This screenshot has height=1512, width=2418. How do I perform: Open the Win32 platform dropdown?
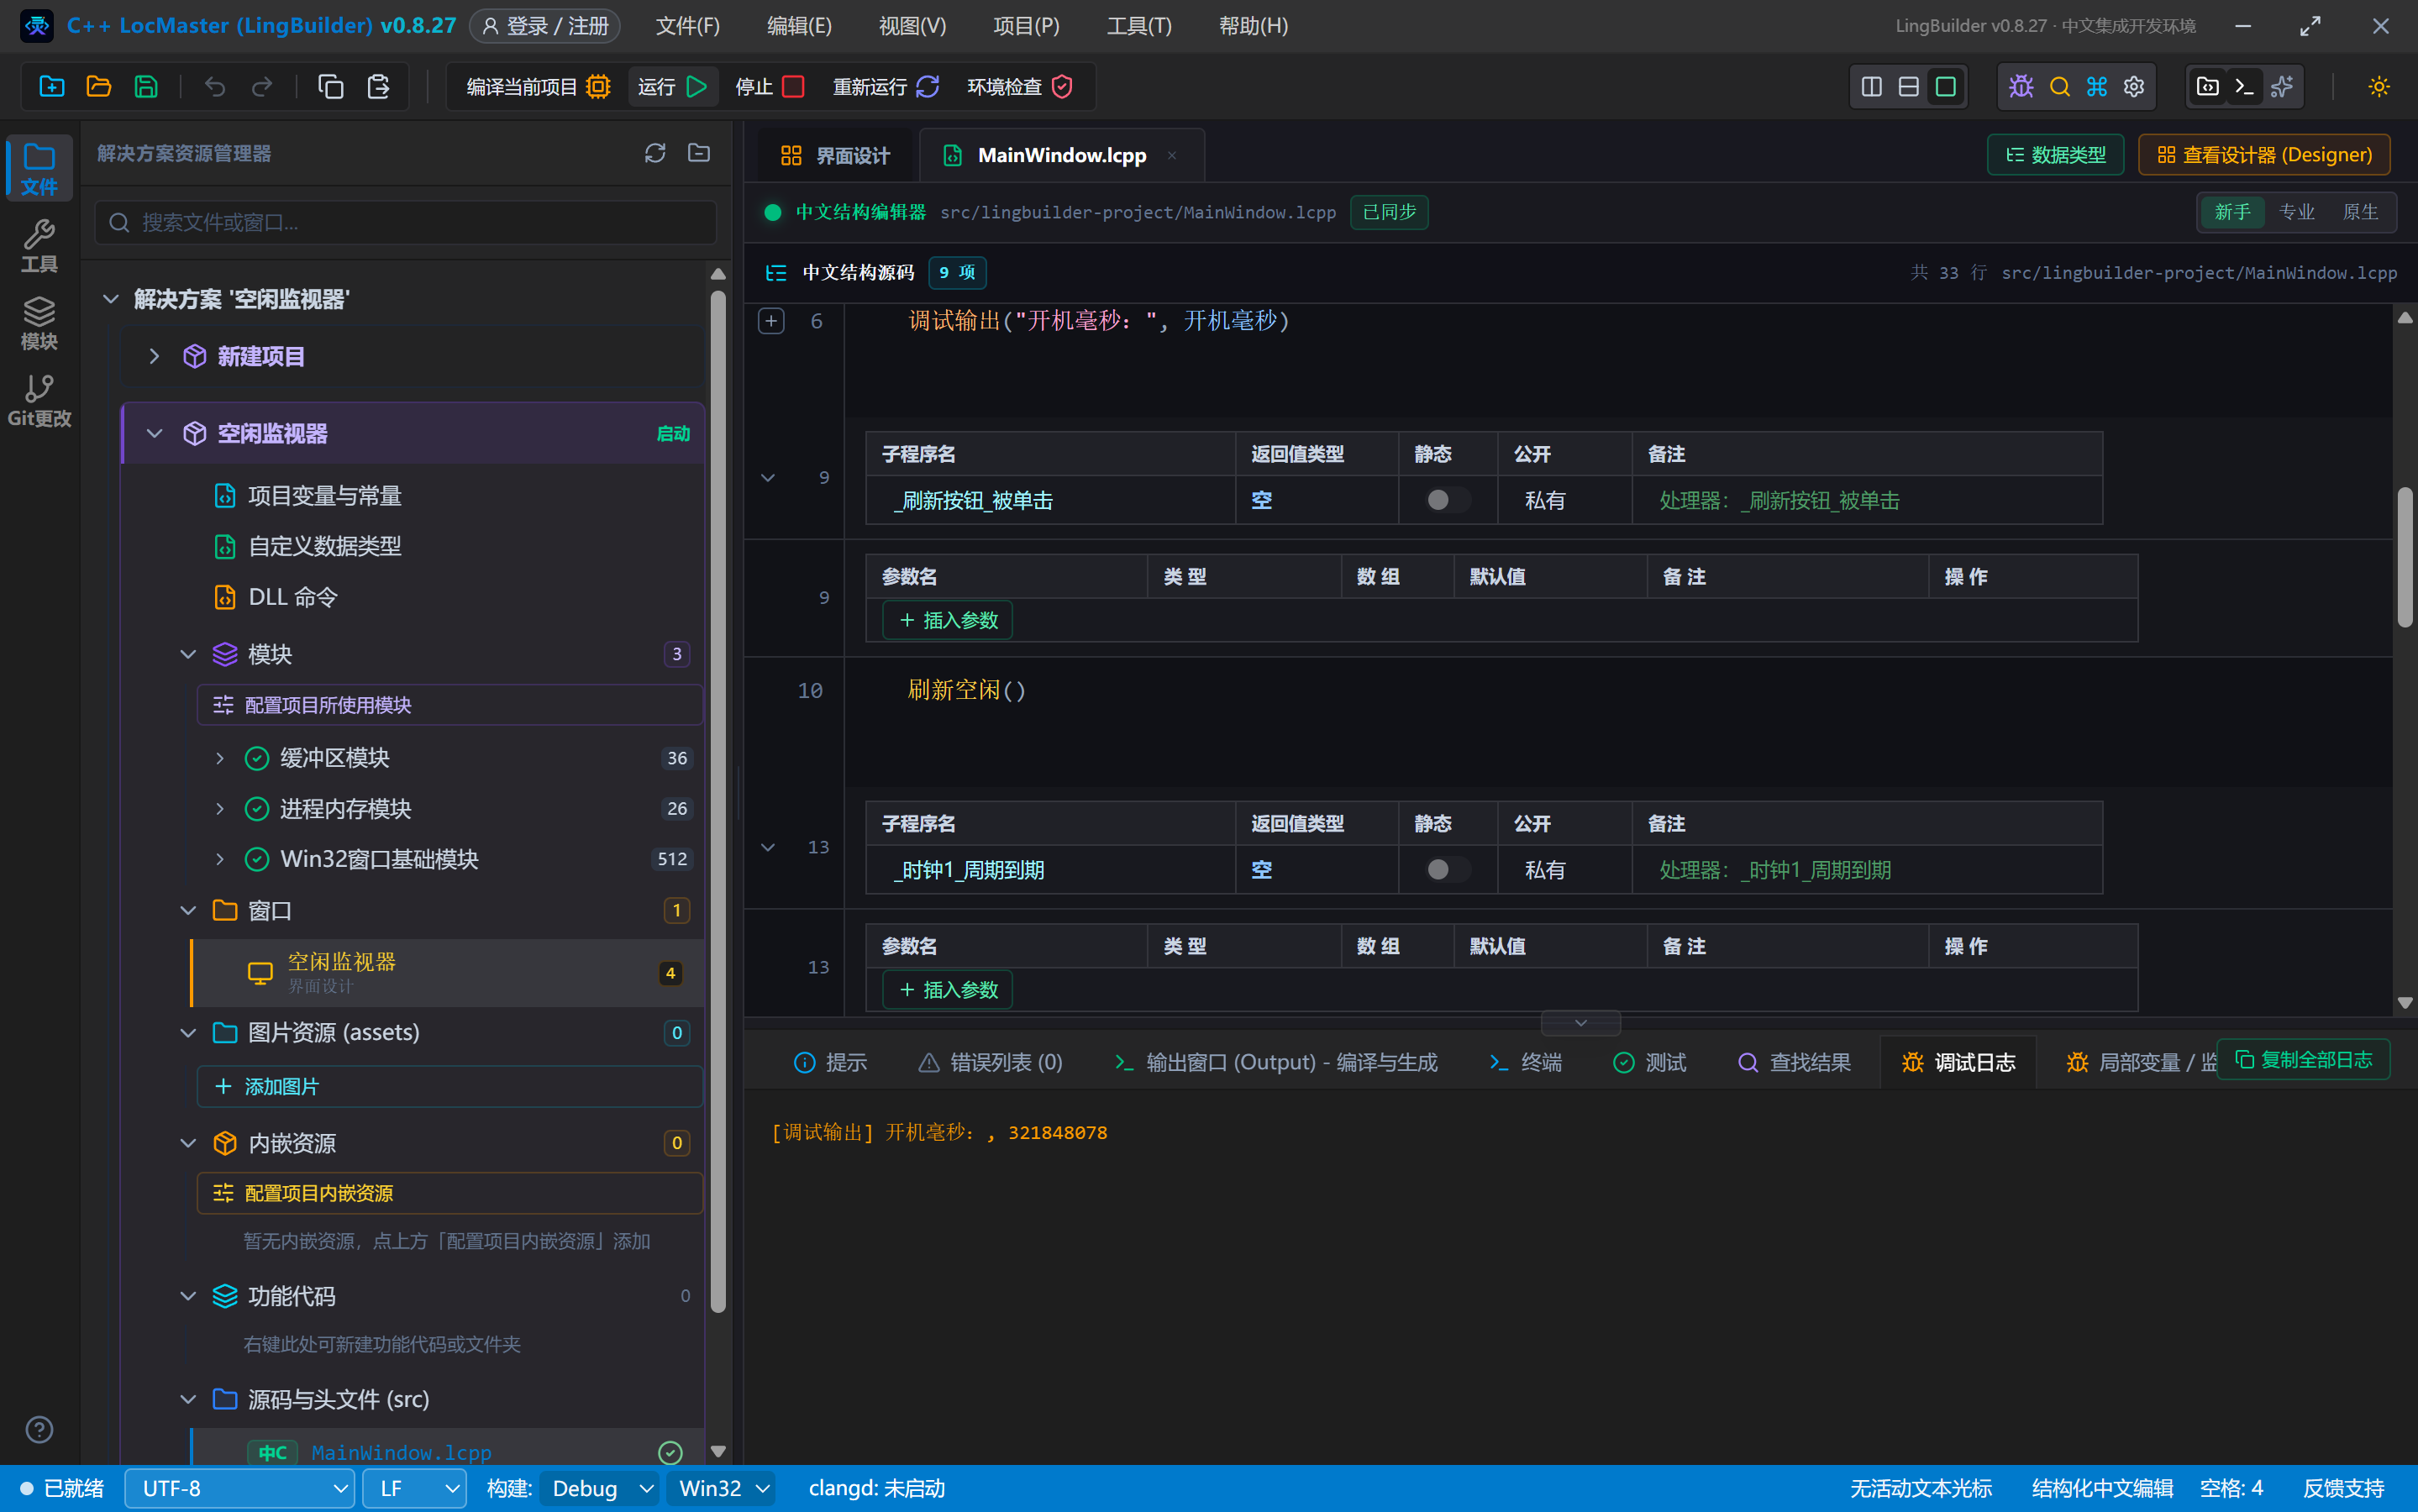click(722, 1488)
